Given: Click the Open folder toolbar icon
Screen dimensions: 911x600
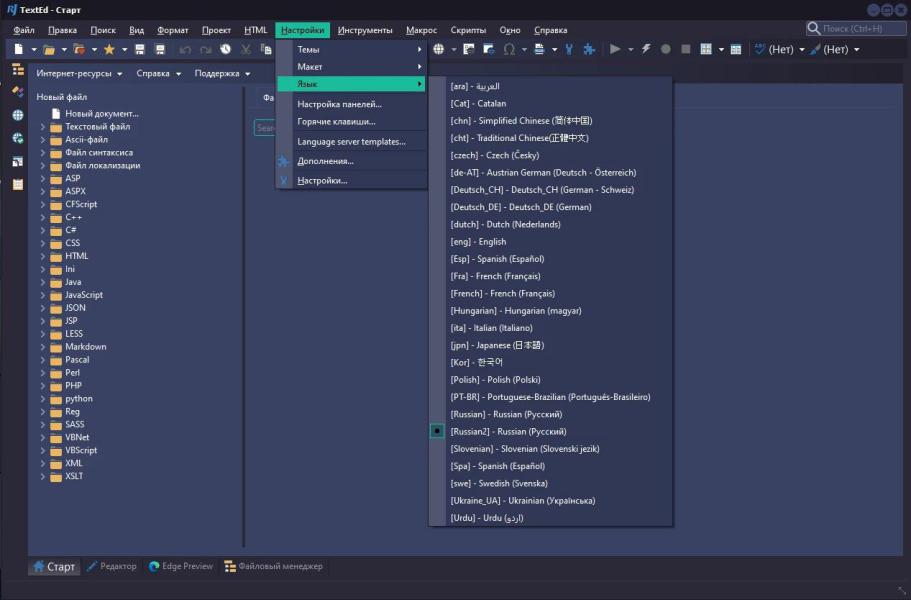Looking at the screenshot, I should click(49, 49).
